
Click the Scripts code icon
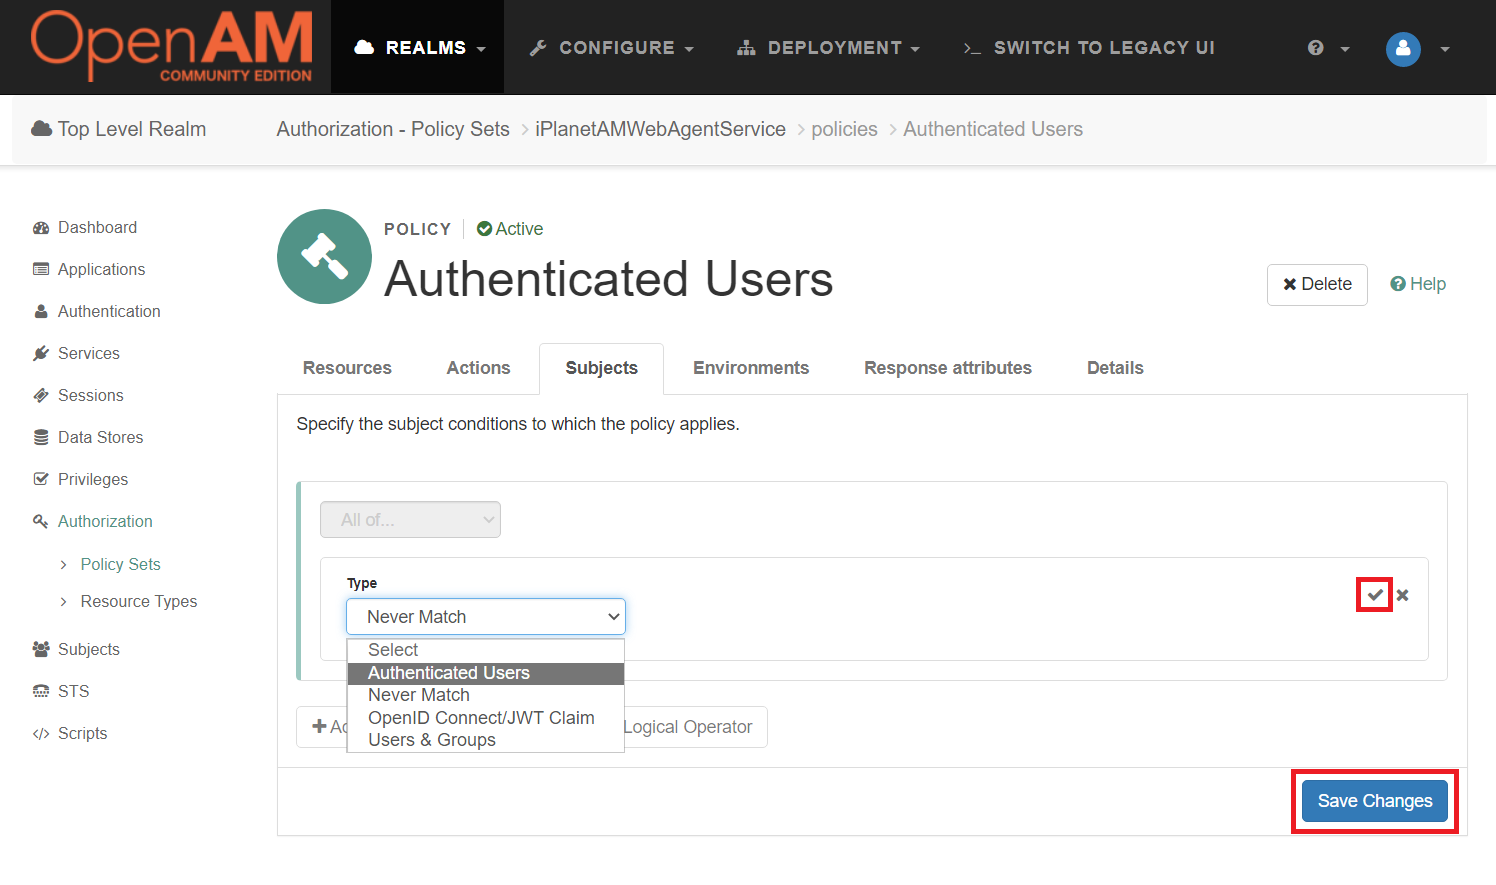coord(41,734)
